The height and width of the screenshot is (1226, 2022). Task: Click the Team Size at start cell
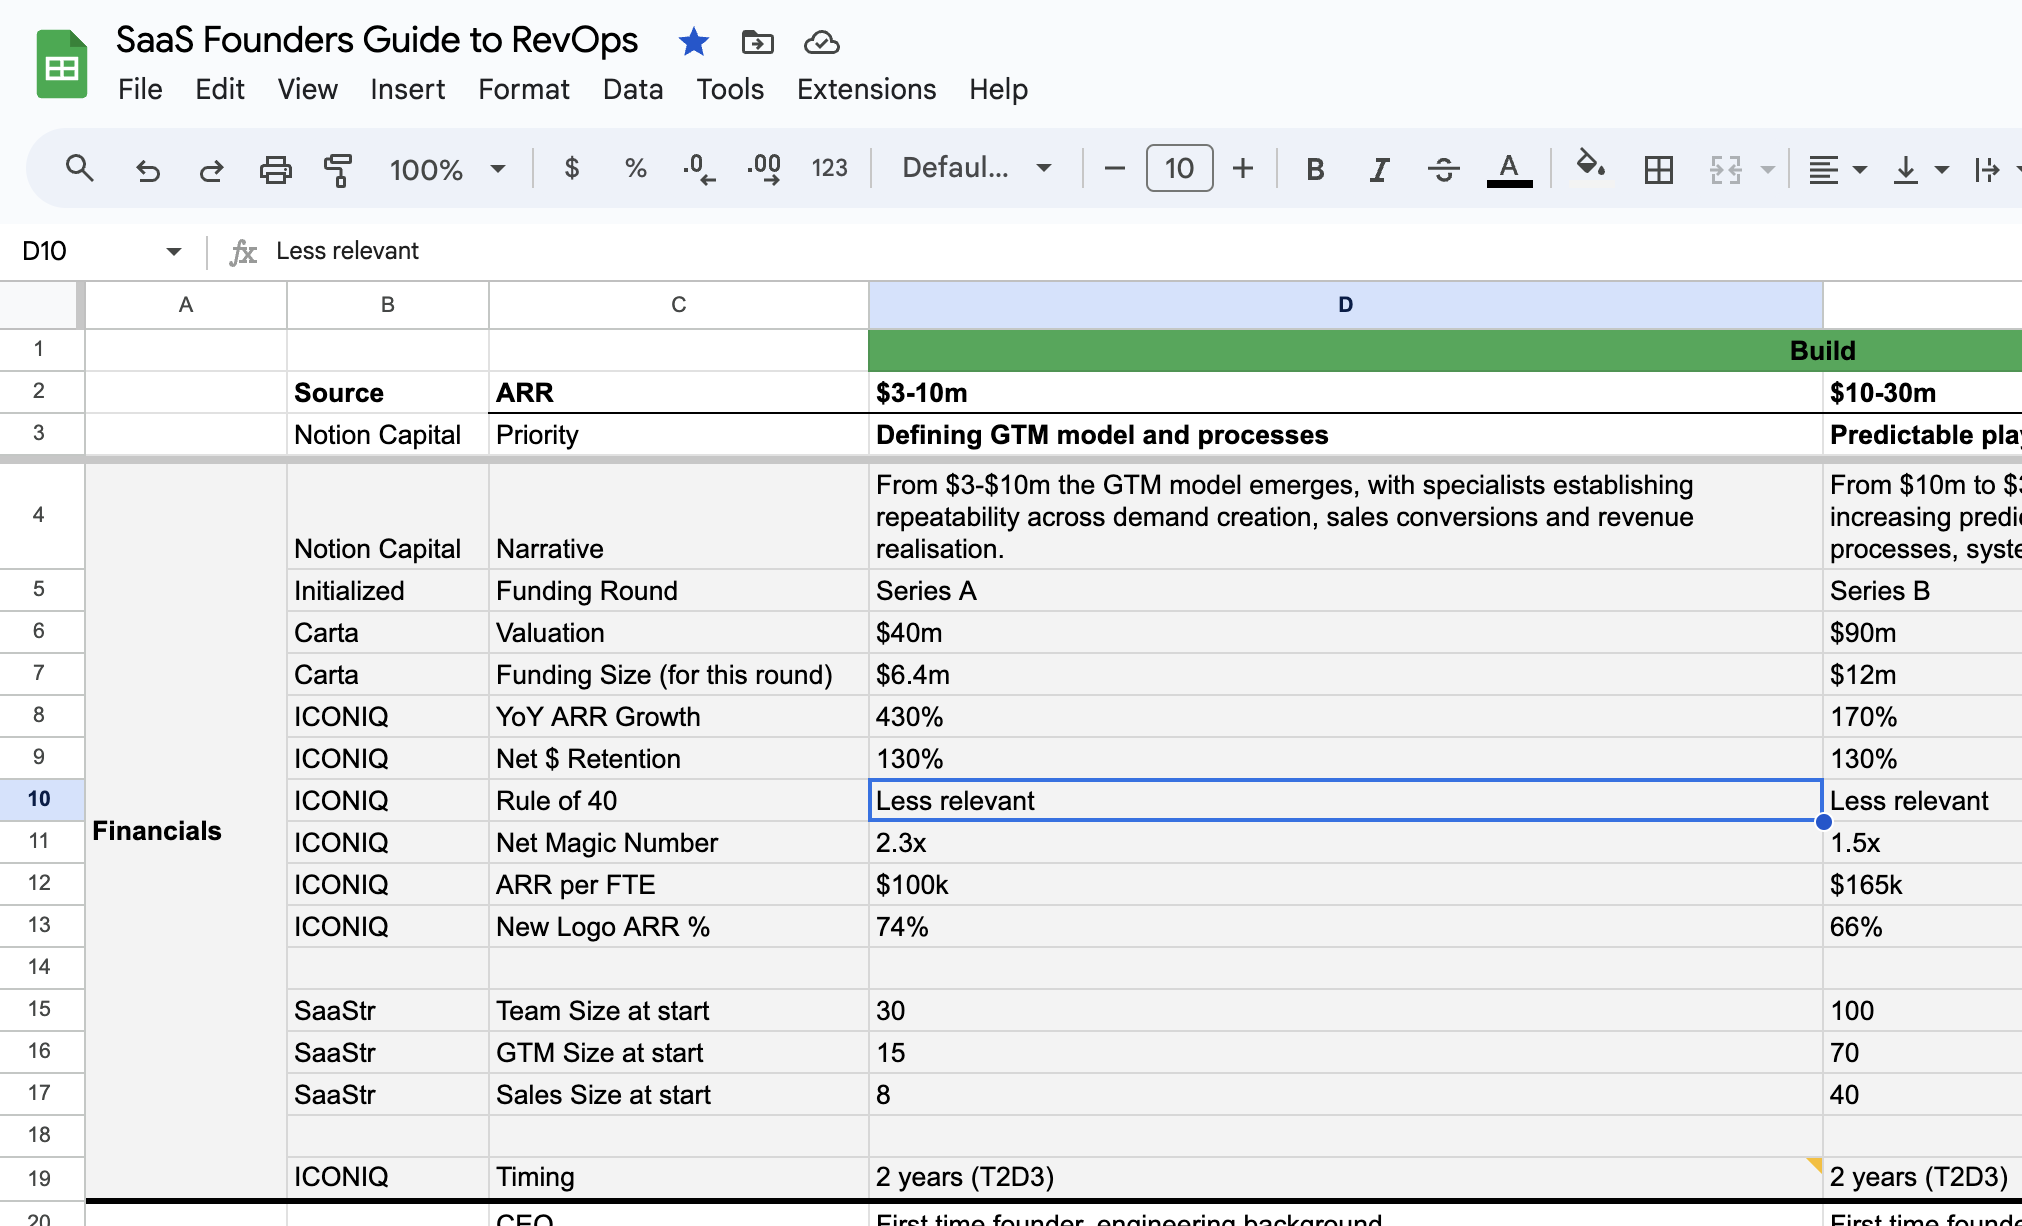click(679, 1011)
